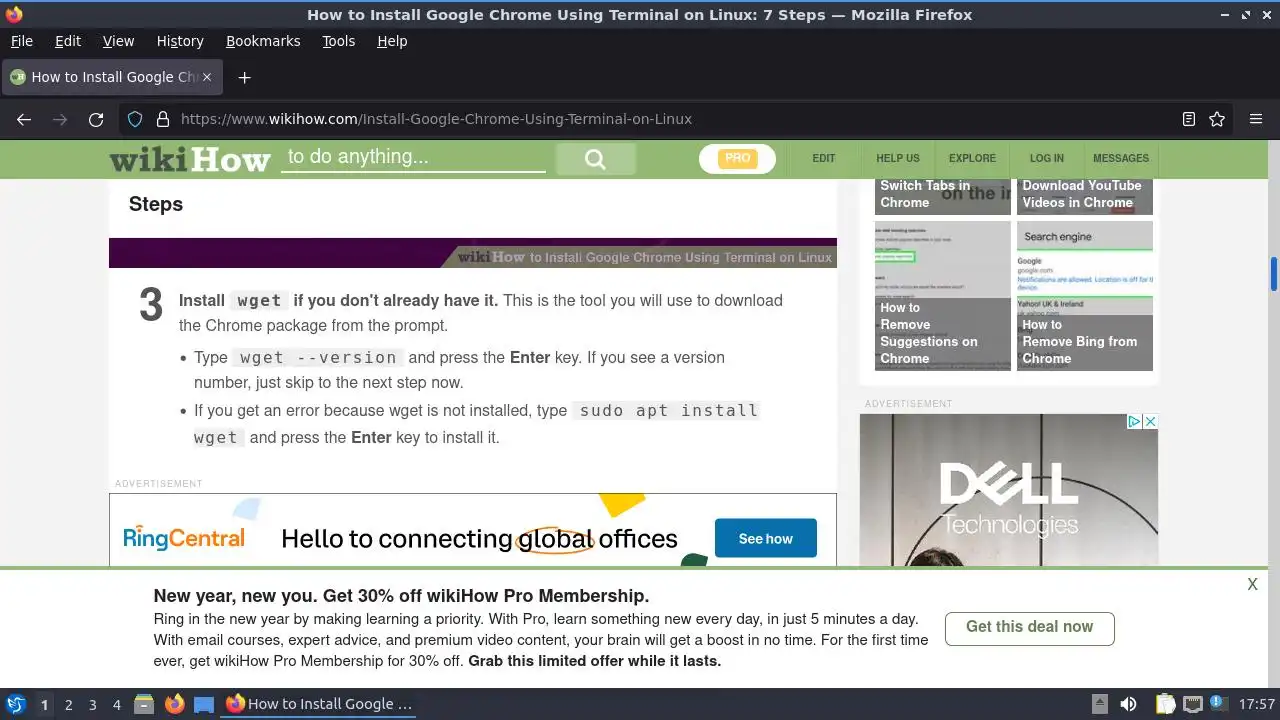Open a new browser tab
1280x720 pixels.
coord(244,77)
